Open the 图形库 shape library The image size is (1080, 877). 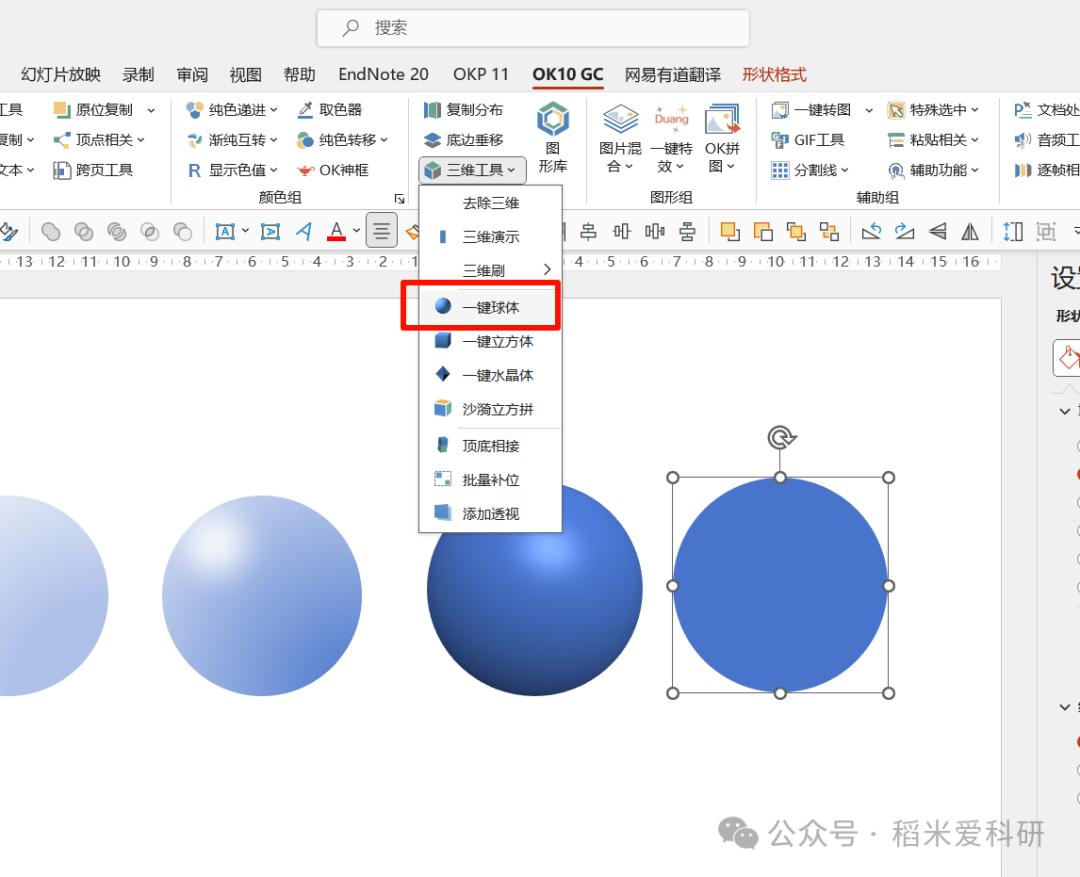click(x=552, y=136)
